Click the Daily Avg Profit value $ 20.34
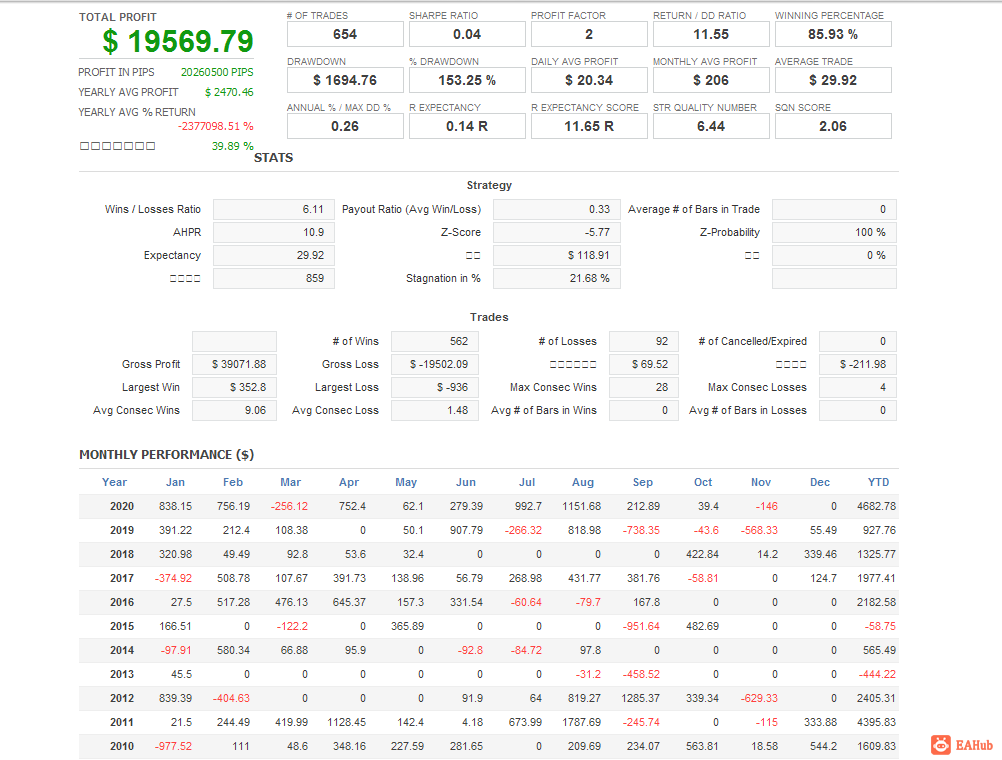The width and height of the screenshot is (1002, 760). coord(589,81)
